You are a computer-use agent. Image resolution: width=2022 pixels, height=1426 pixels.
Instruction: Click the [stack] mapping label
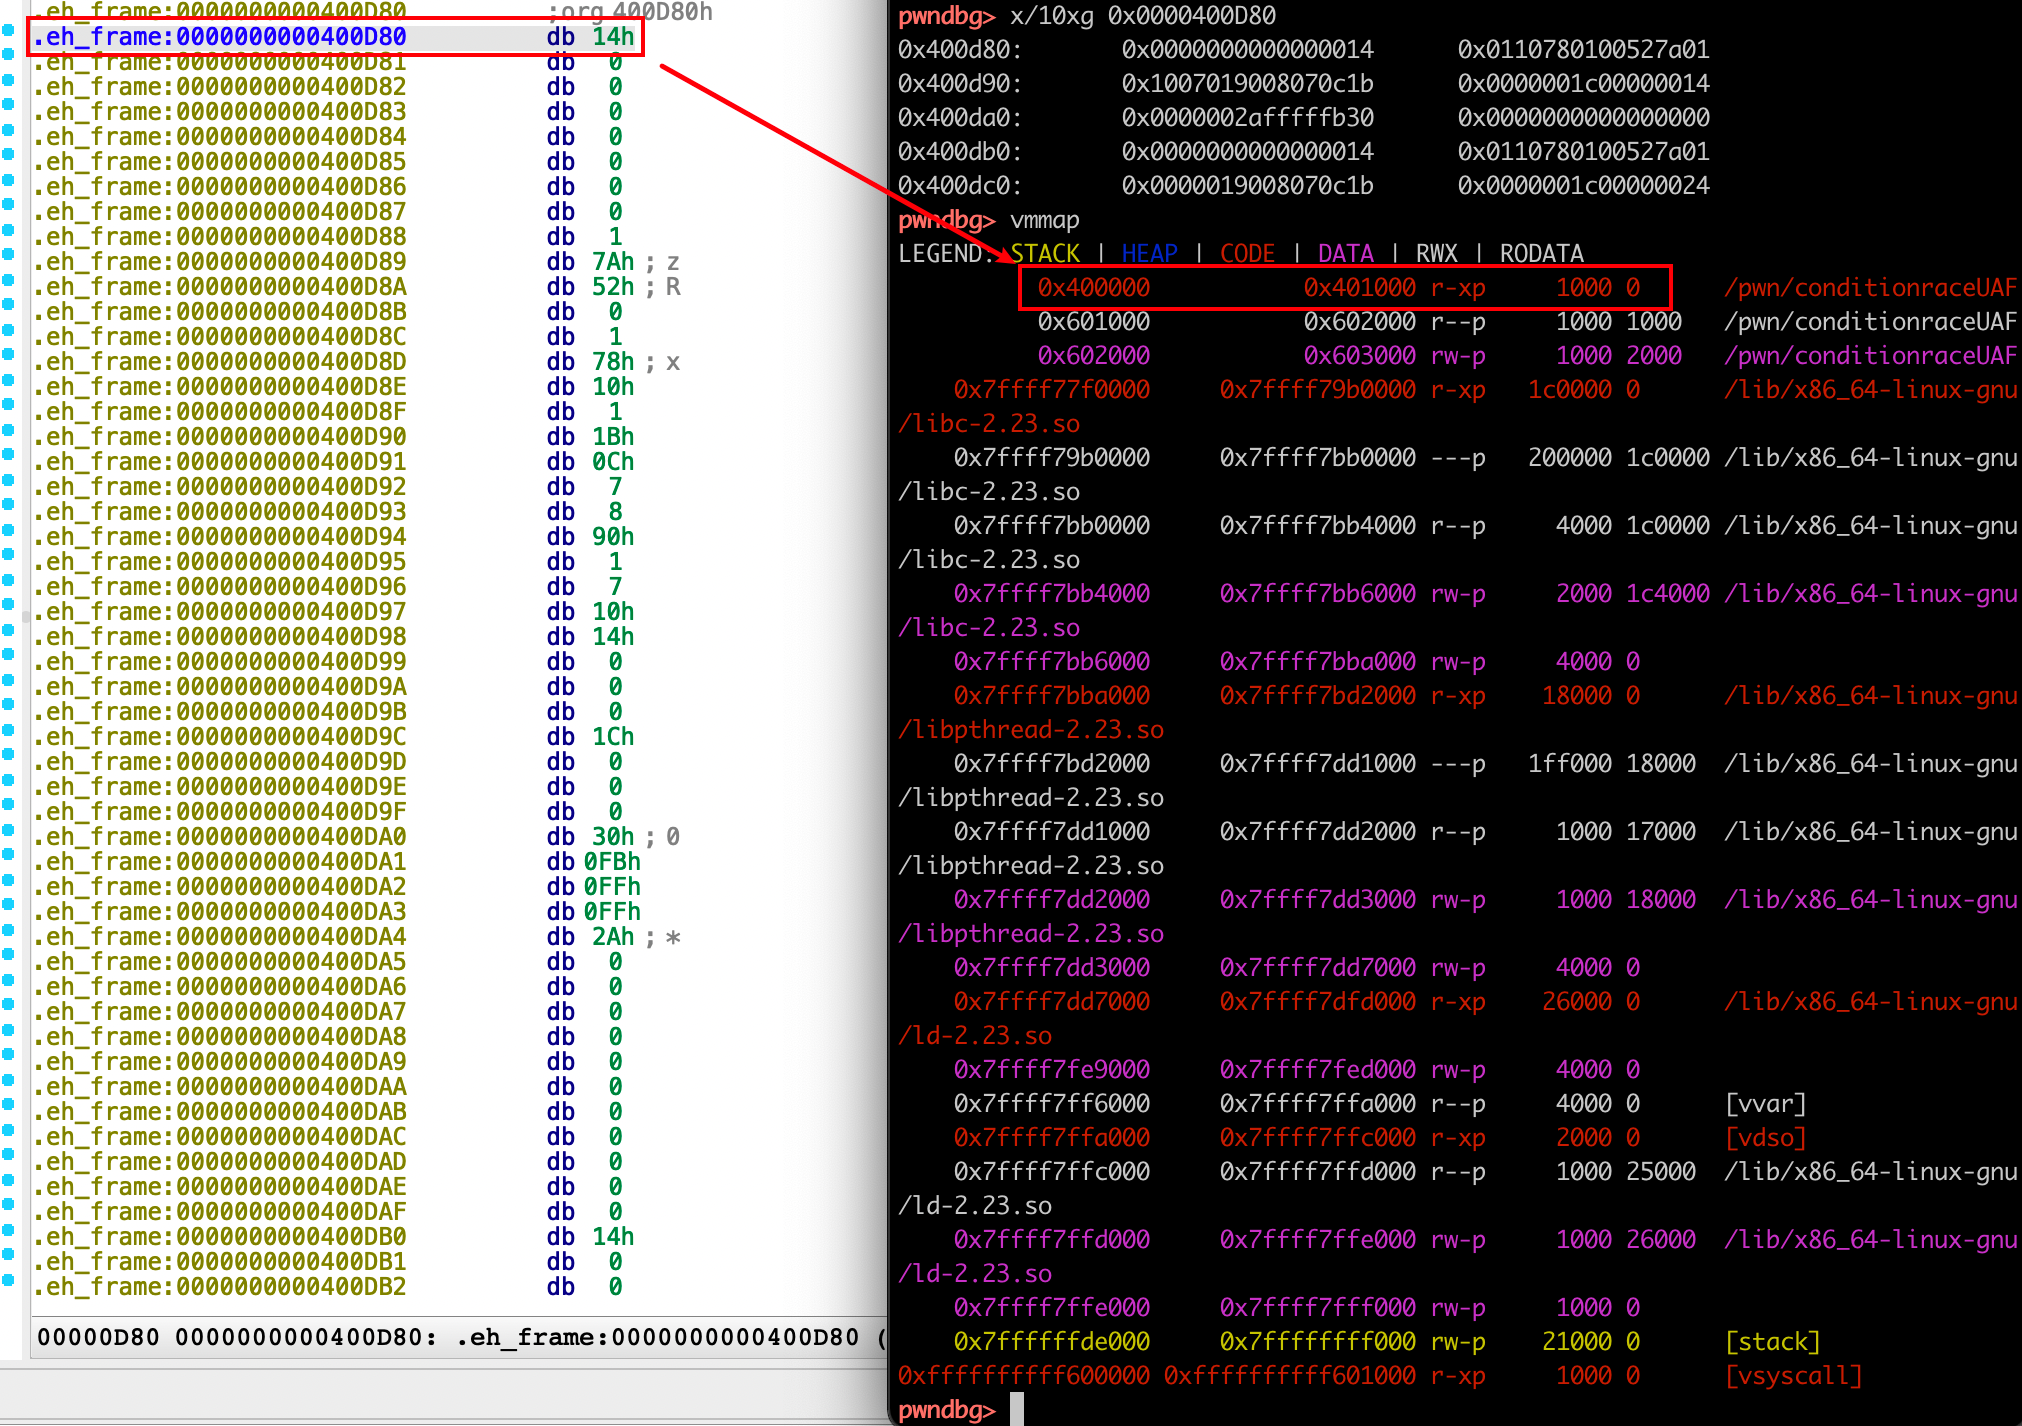1773,1342
